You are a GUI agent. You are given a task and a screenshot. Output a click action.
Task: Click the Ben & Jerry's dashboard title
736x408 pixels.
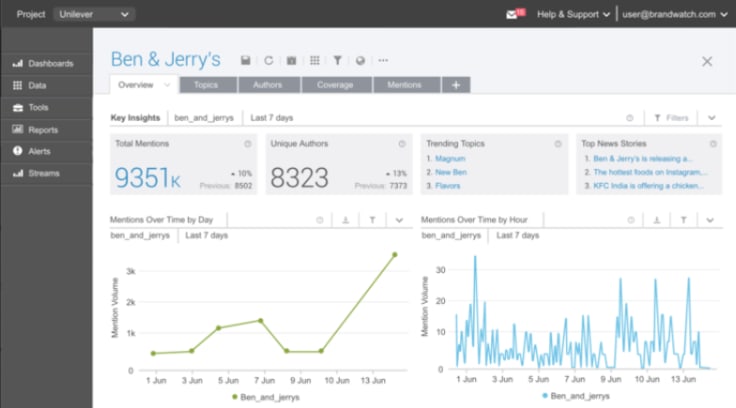[165, 60]
